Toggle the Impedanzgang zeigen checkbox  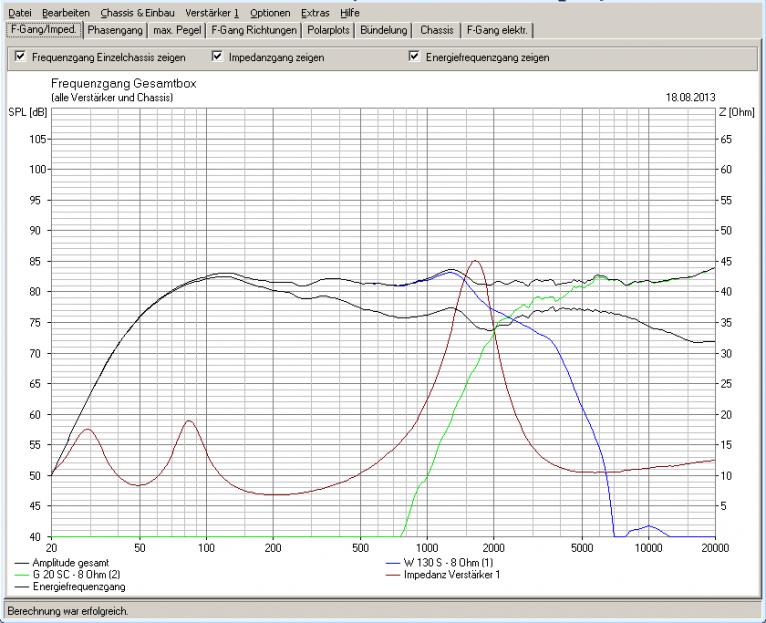[217, 58]
